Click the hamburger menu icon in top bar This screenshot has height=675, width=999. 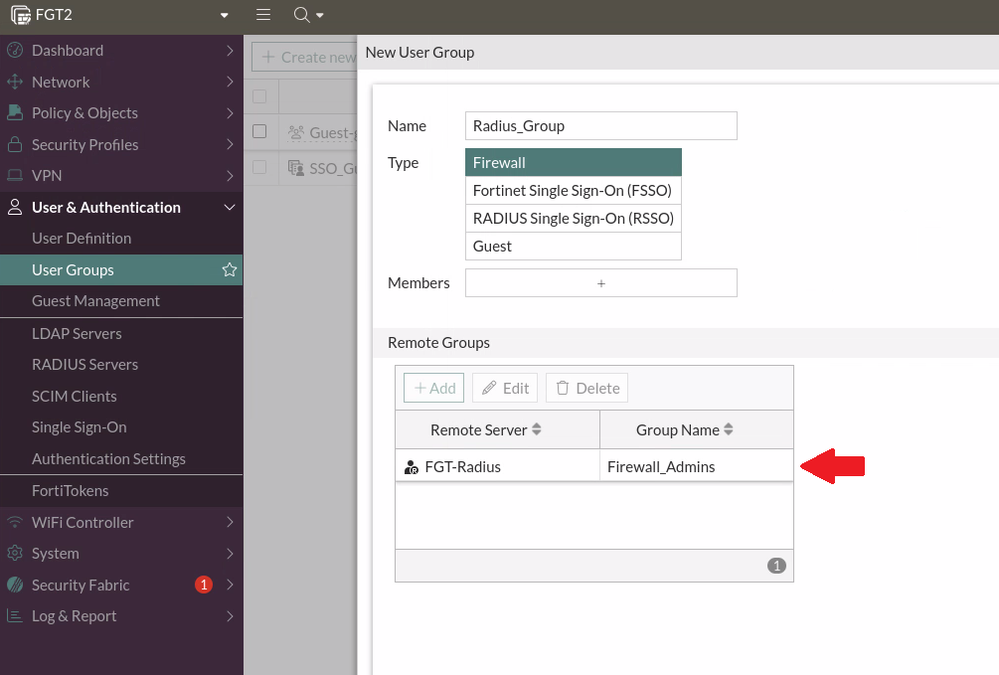point(263,15)
